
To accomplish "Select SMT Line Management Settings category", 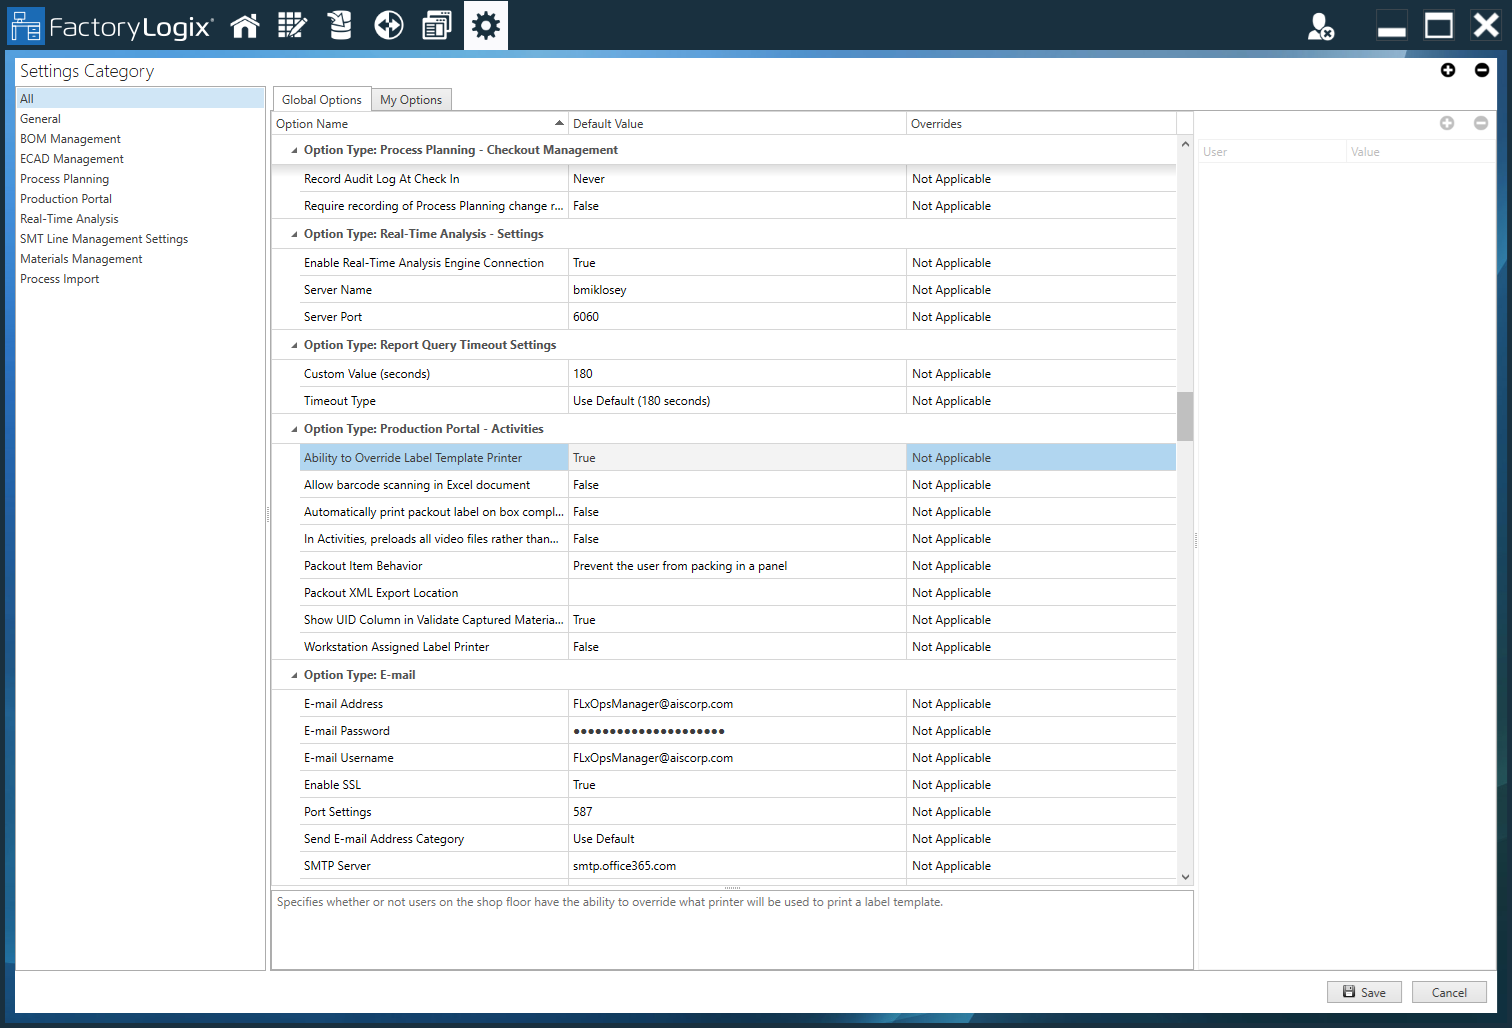I will click(104, 239).
